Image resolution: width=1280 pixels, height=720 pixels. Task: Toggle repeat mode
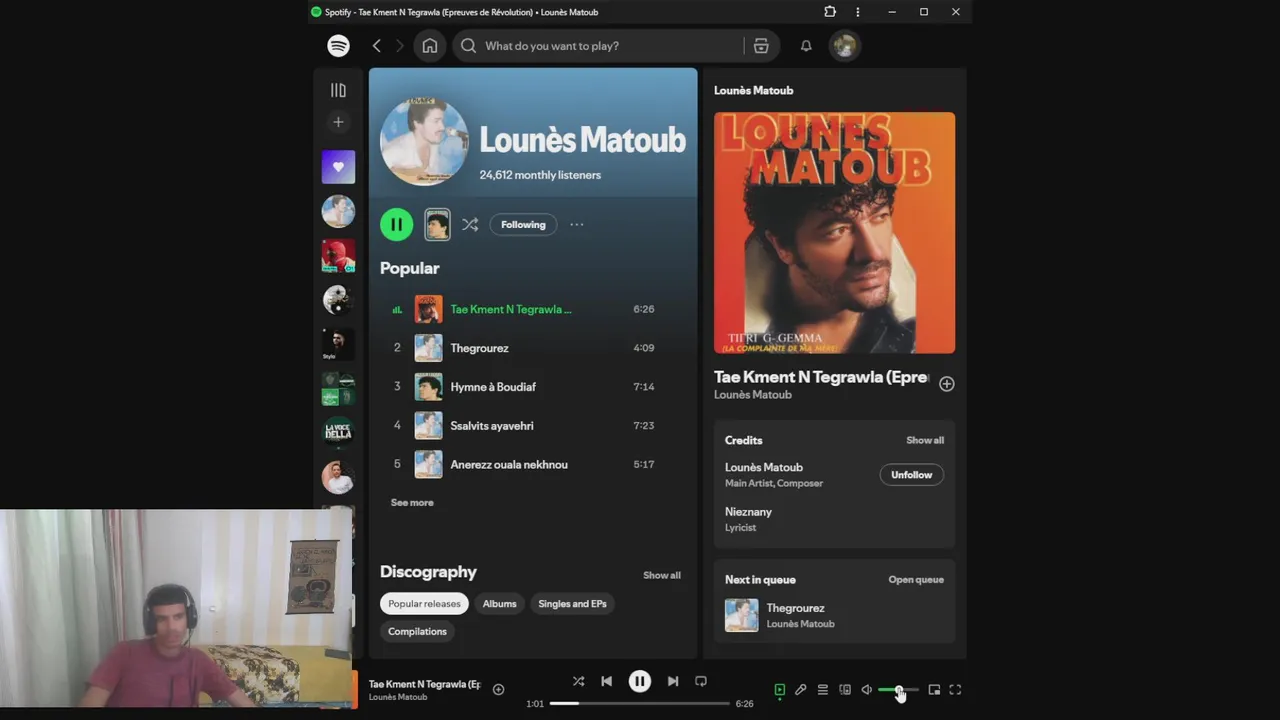coord(701,681)
